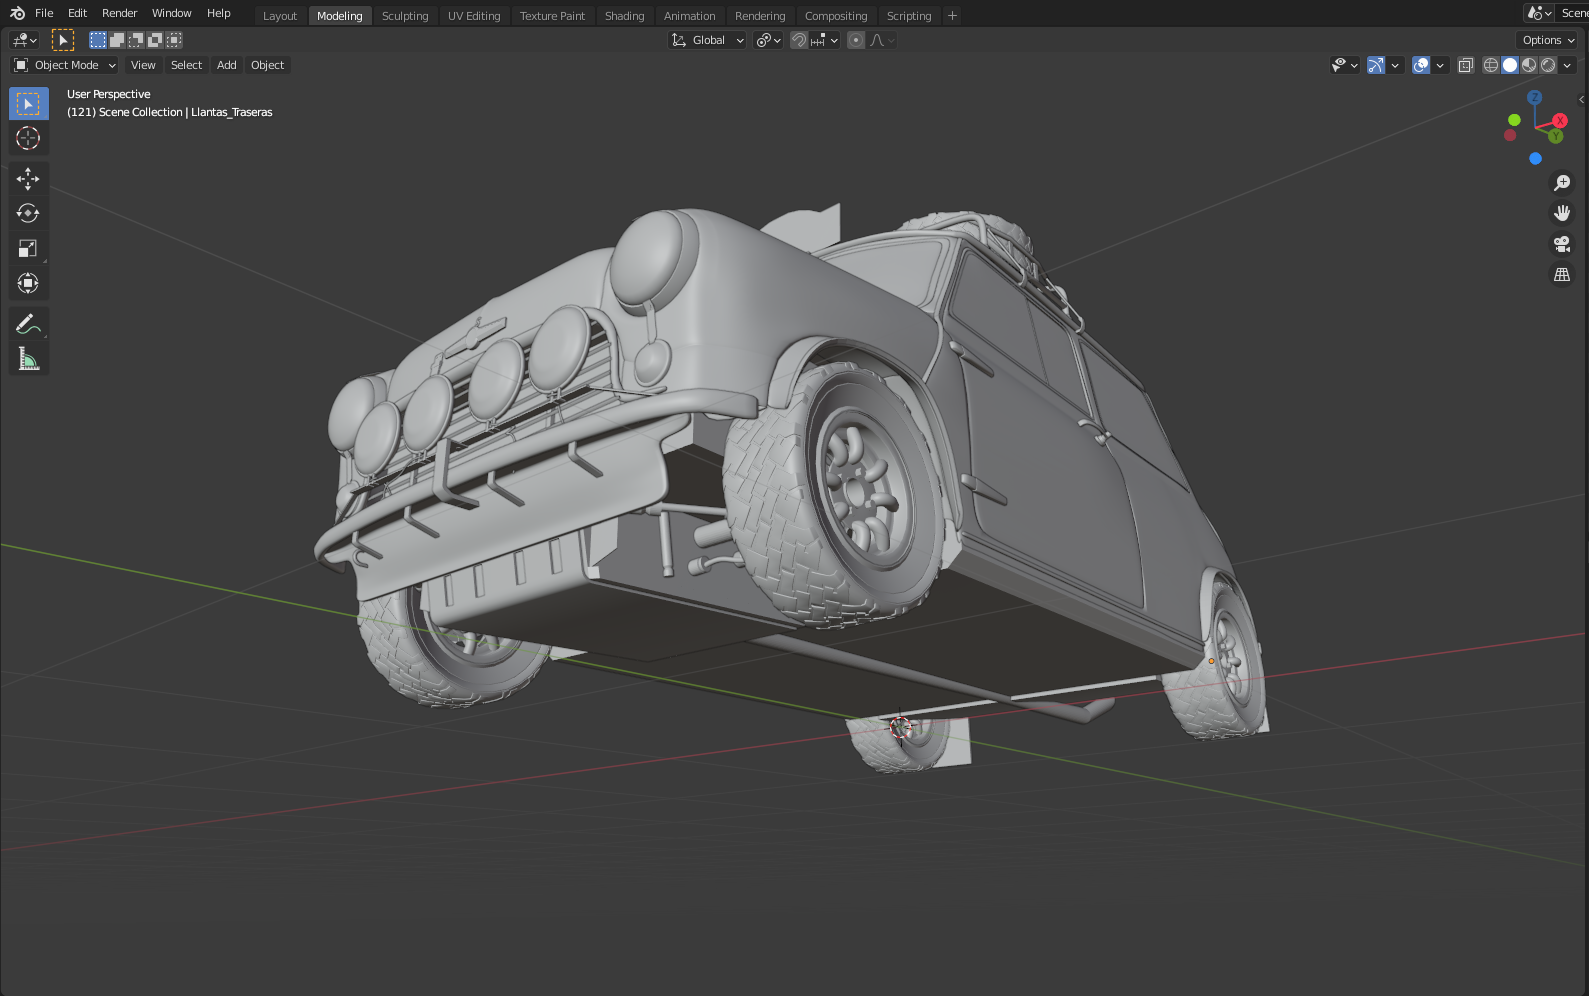The width and height of the screenshot is (1589, 996).
Task: Select the Move tool
Action: pos(28,179)
